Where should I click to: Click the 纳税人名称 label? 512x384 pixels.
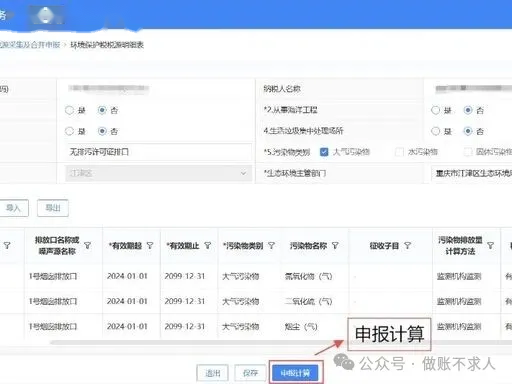[x=282, y=89]
